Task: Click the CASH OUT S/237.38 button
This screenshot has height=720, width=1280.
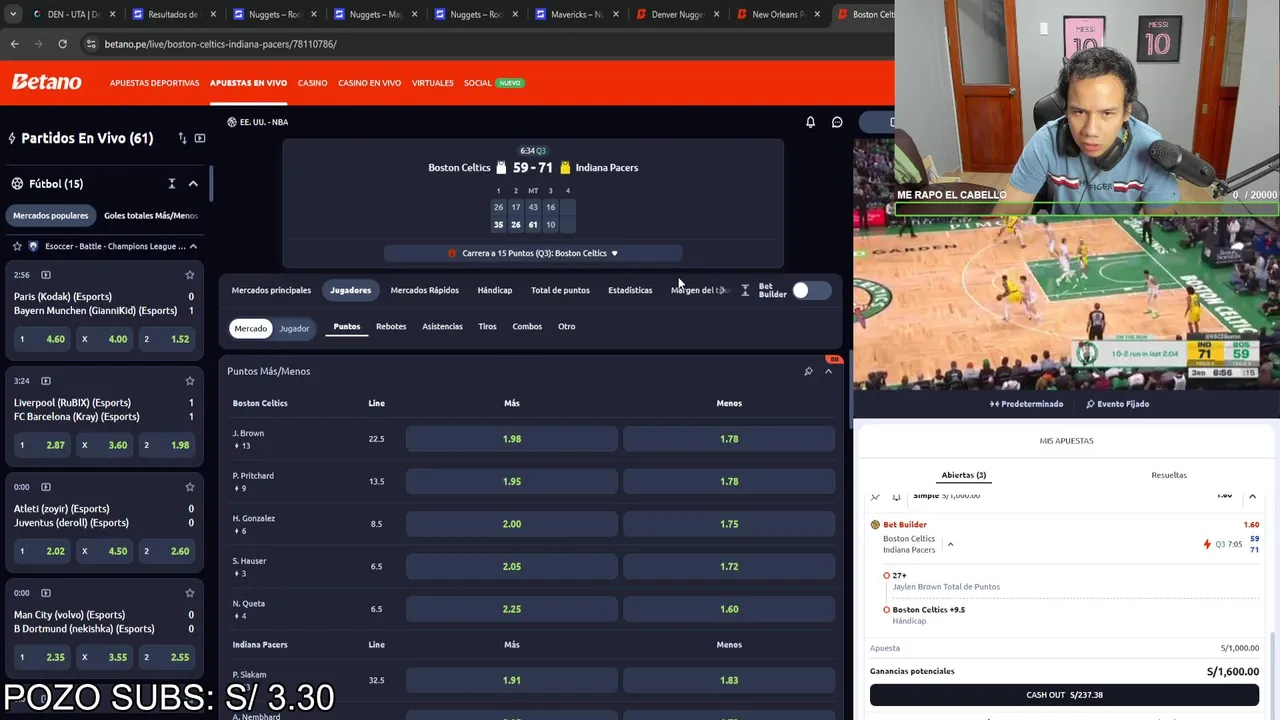Action: click(1064, 695)
